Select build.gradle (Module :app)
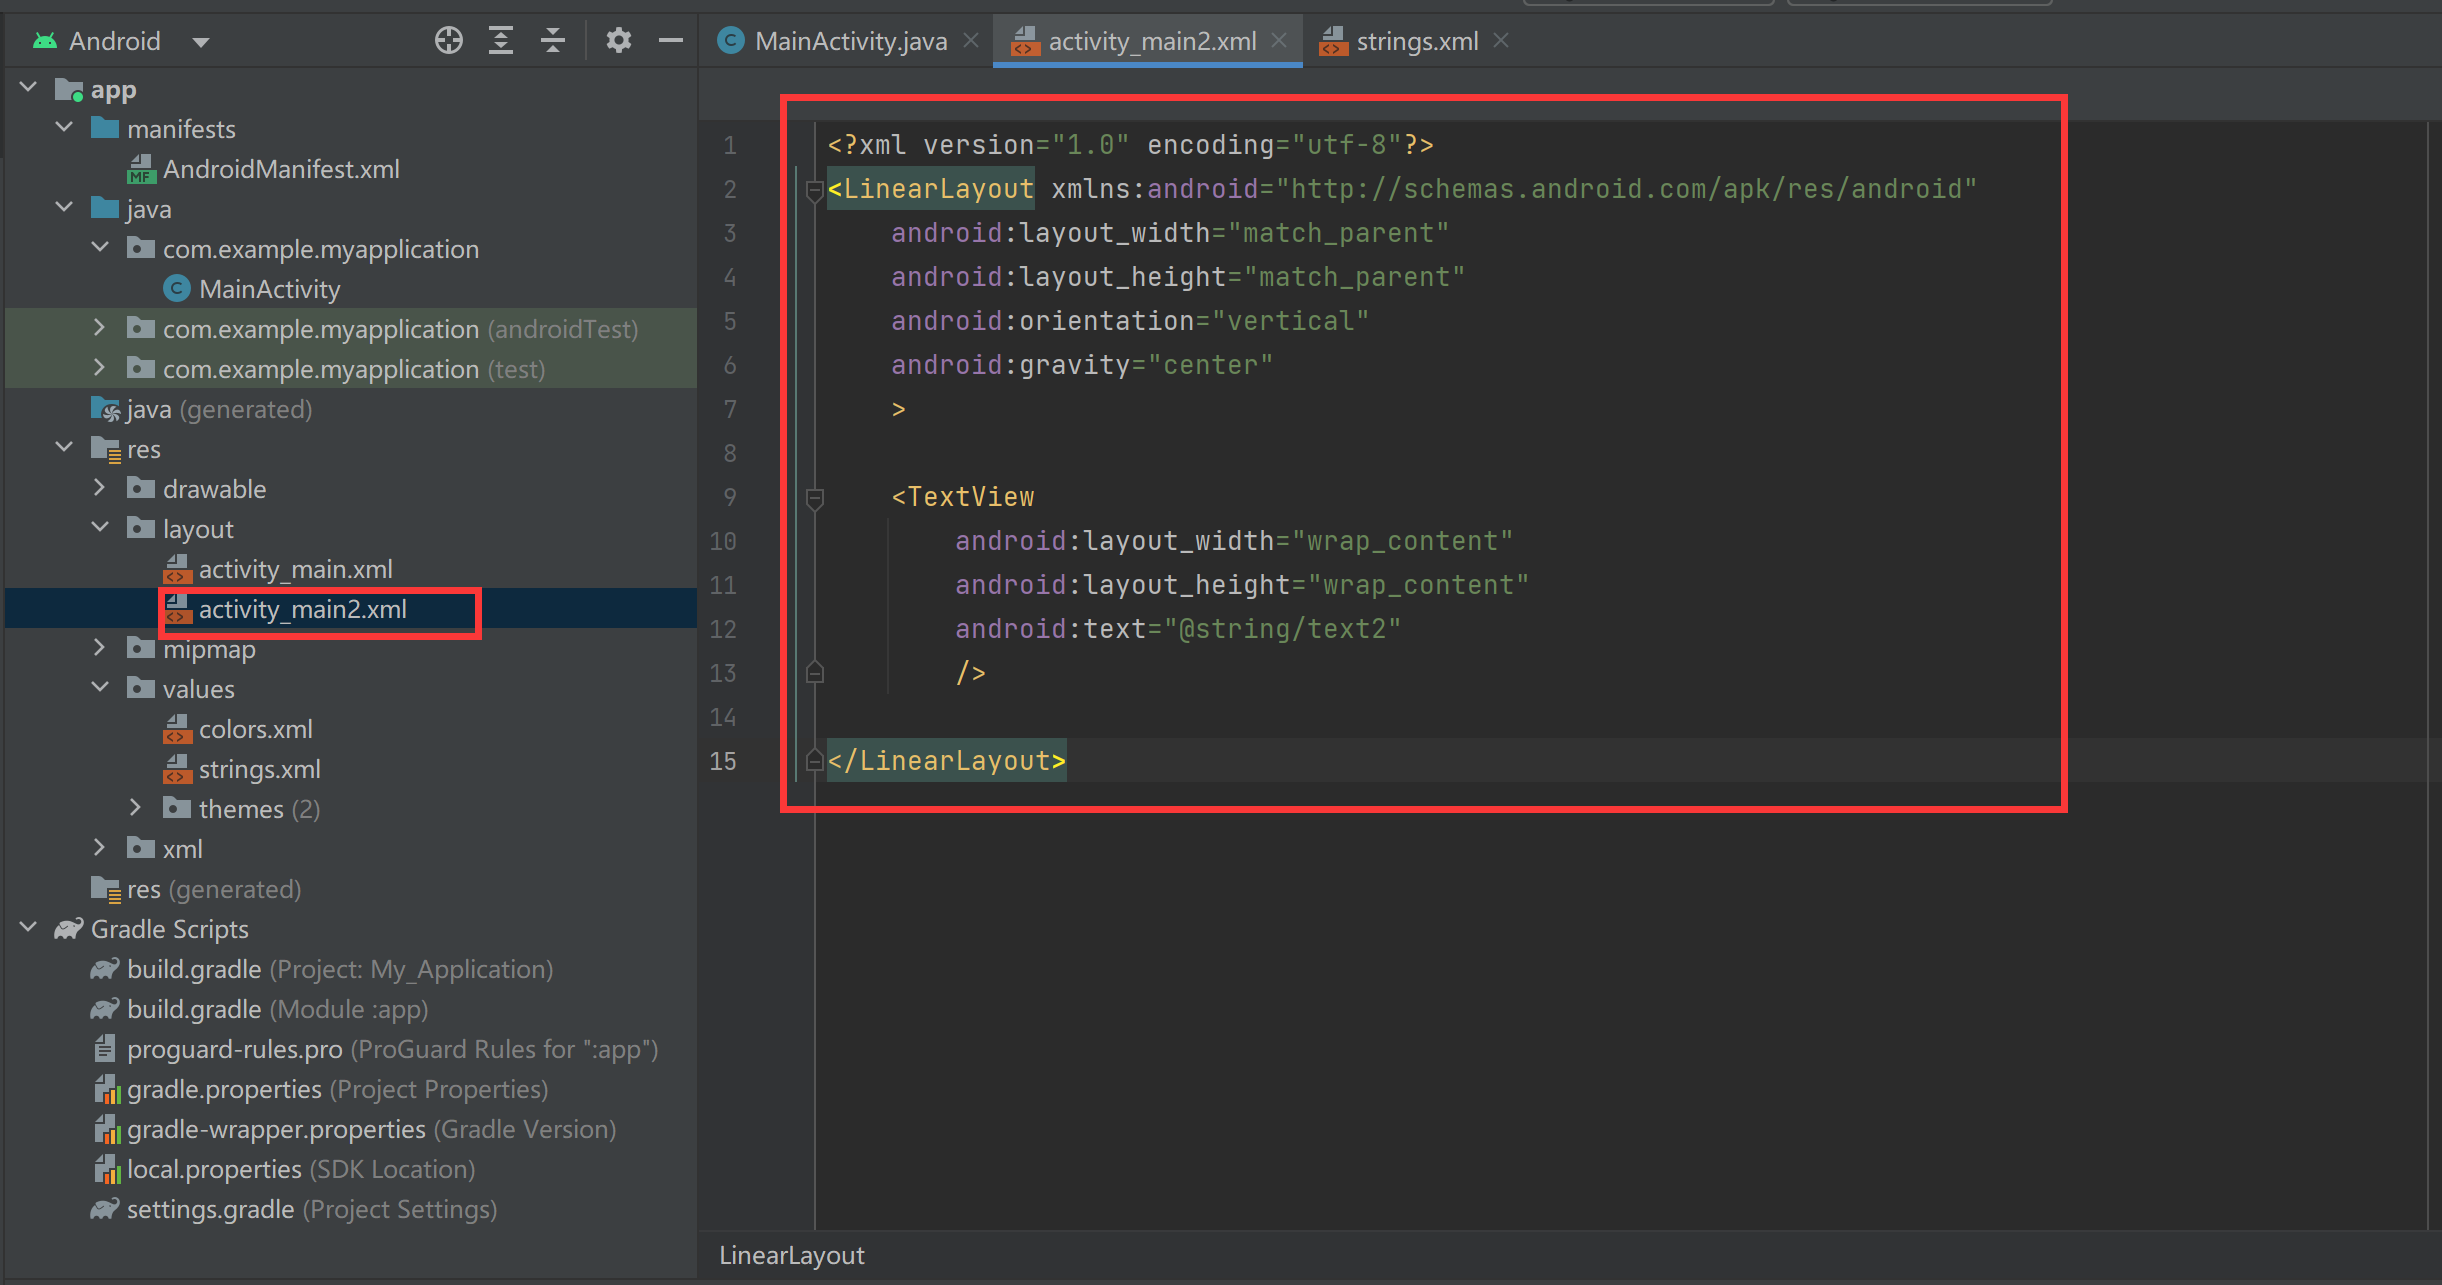Image resolution: width=2442 pixels, height=1285 pixels. pyautogui.click(x=277, y=1009)
